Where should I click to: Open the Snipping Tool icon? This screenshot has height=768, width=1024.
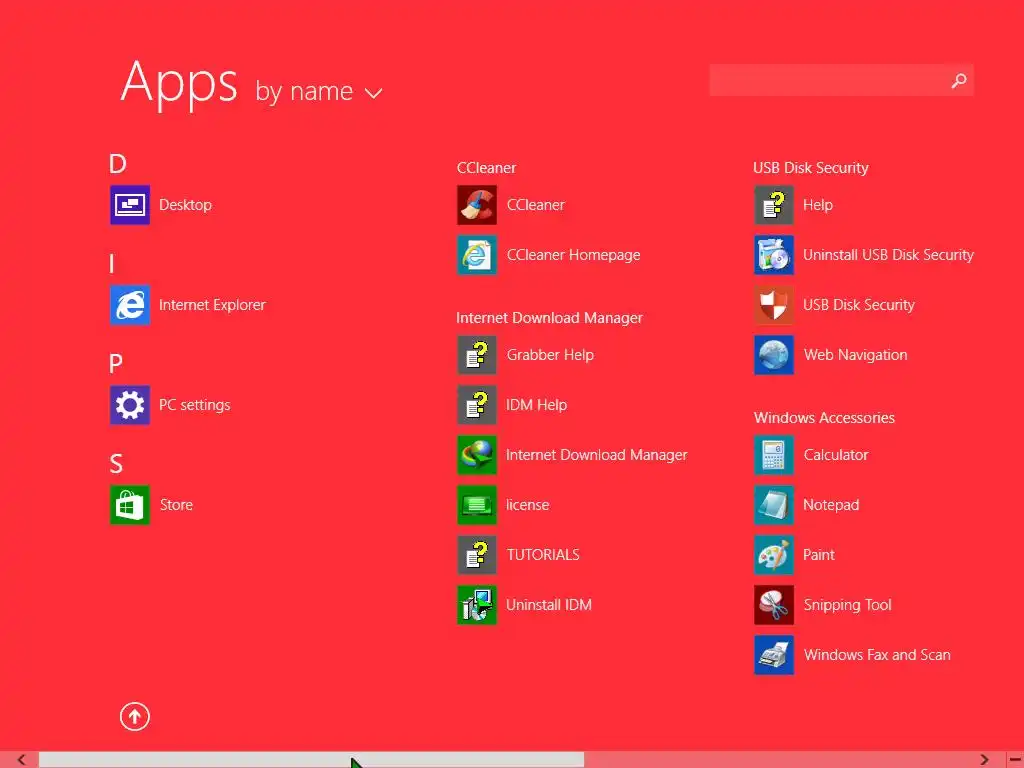click(x=774, y=605)
